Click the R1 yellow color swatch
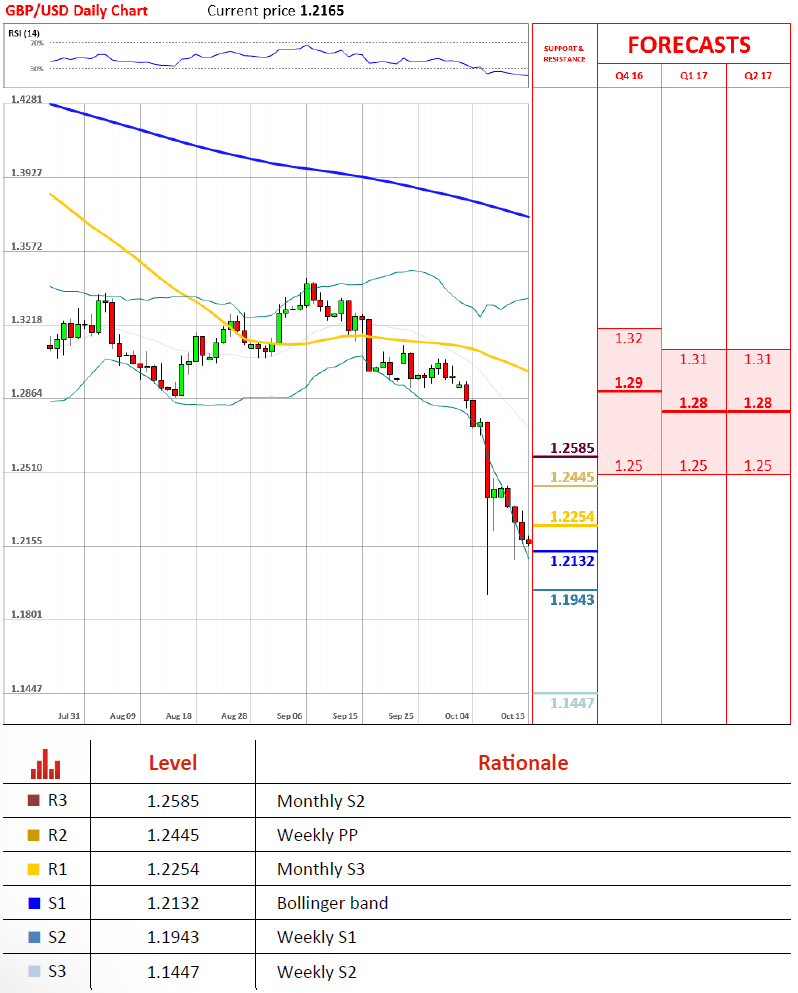798x993 pixels. click(34, 869)
